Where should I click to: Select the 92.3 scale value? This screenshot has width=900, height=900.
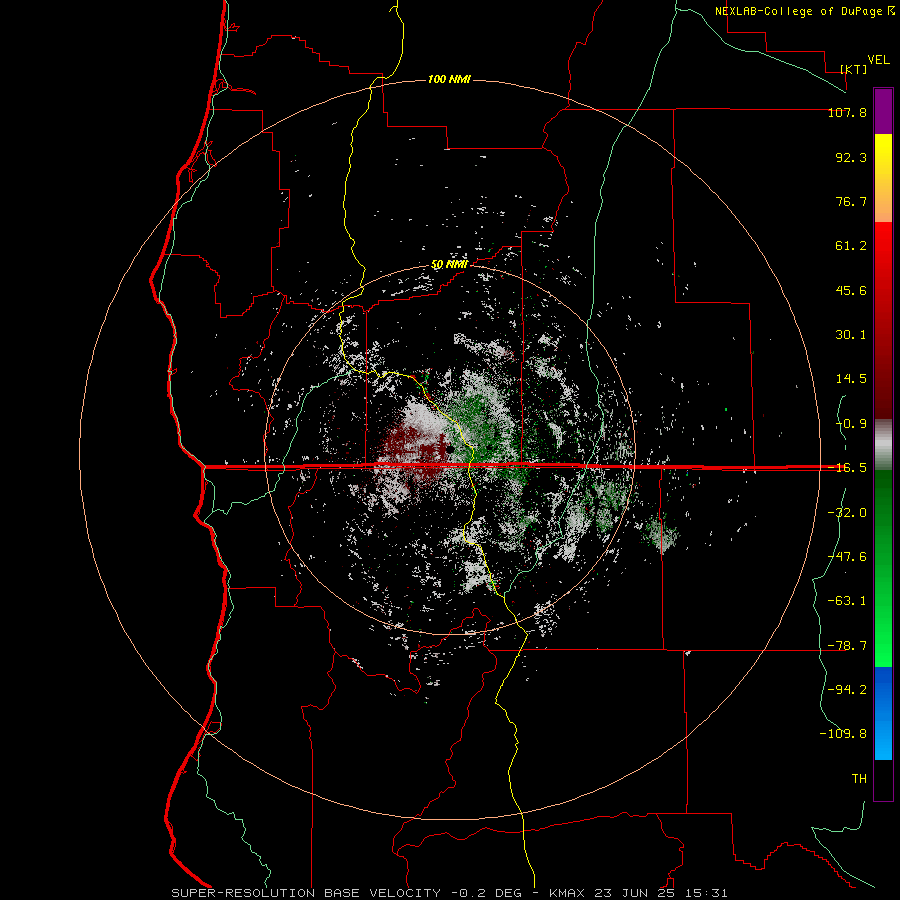point(851,157)
